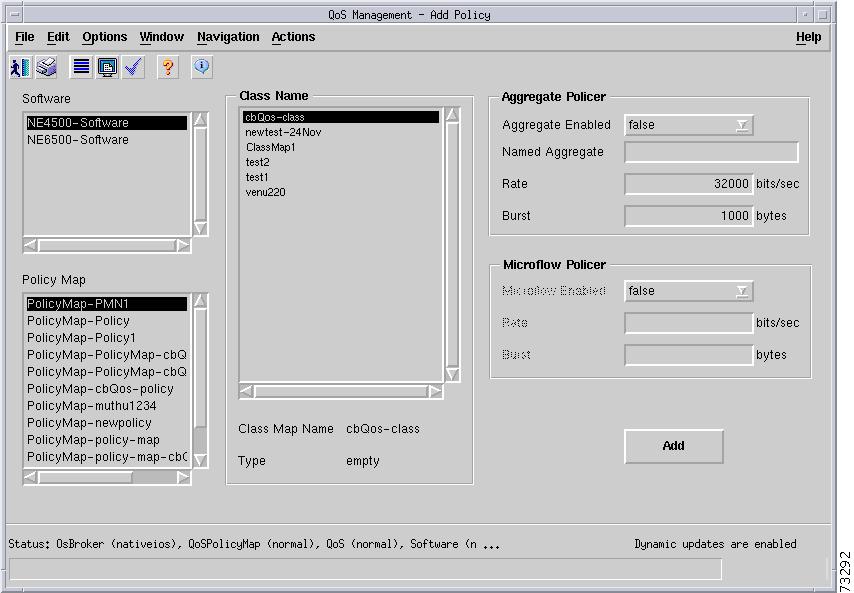The image size is (854, 593).
Task: Click Policy Map list scroll-down arrow
Action: point(200,460)
